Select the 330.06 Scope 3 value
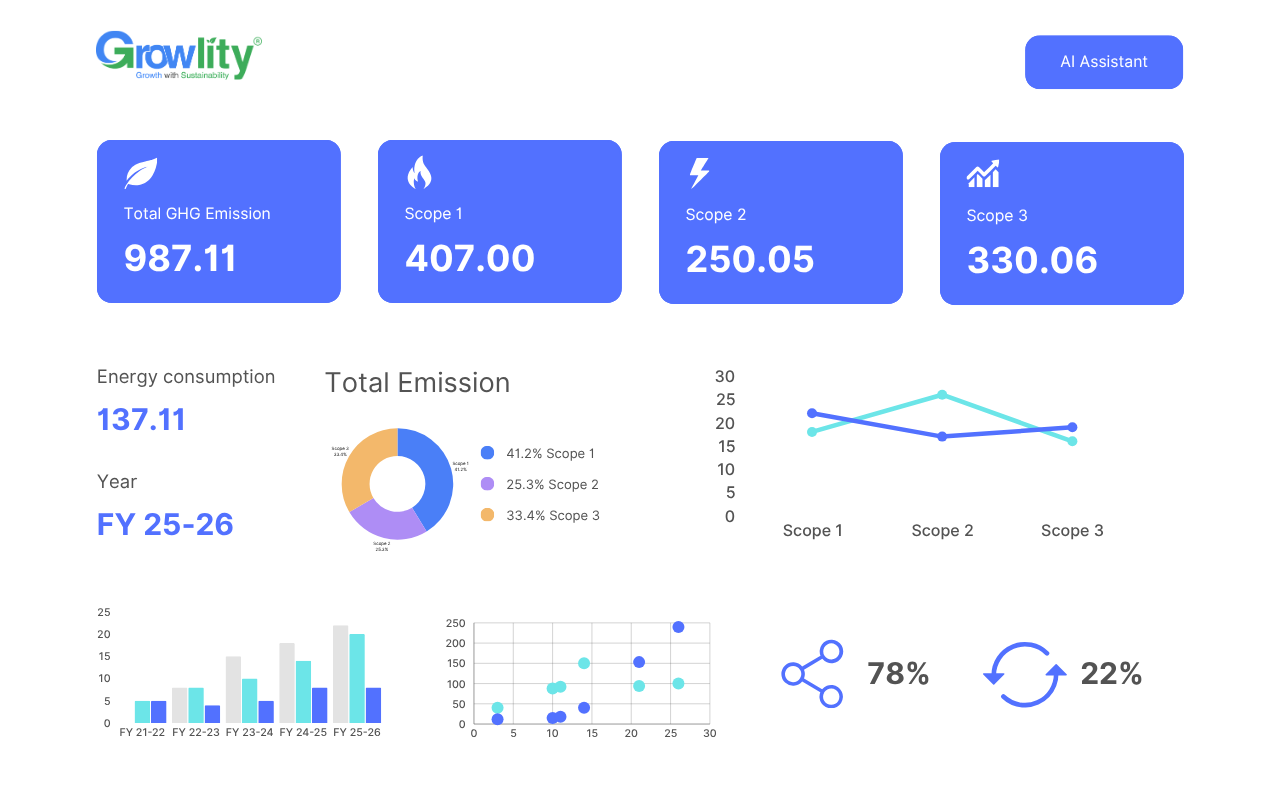1280x800 pixels. 1032,260
